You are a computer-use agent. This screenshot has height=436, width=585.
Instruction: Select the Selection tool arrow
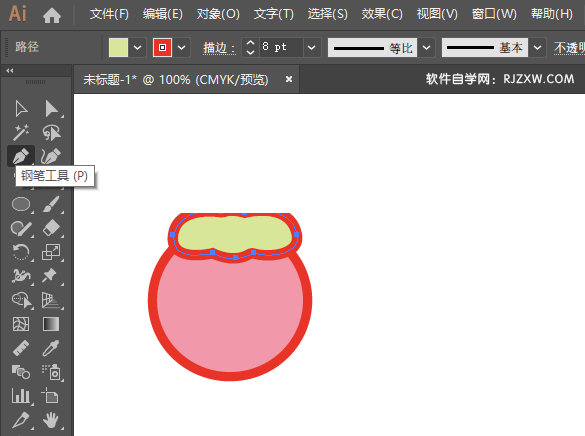click(21, 109)
